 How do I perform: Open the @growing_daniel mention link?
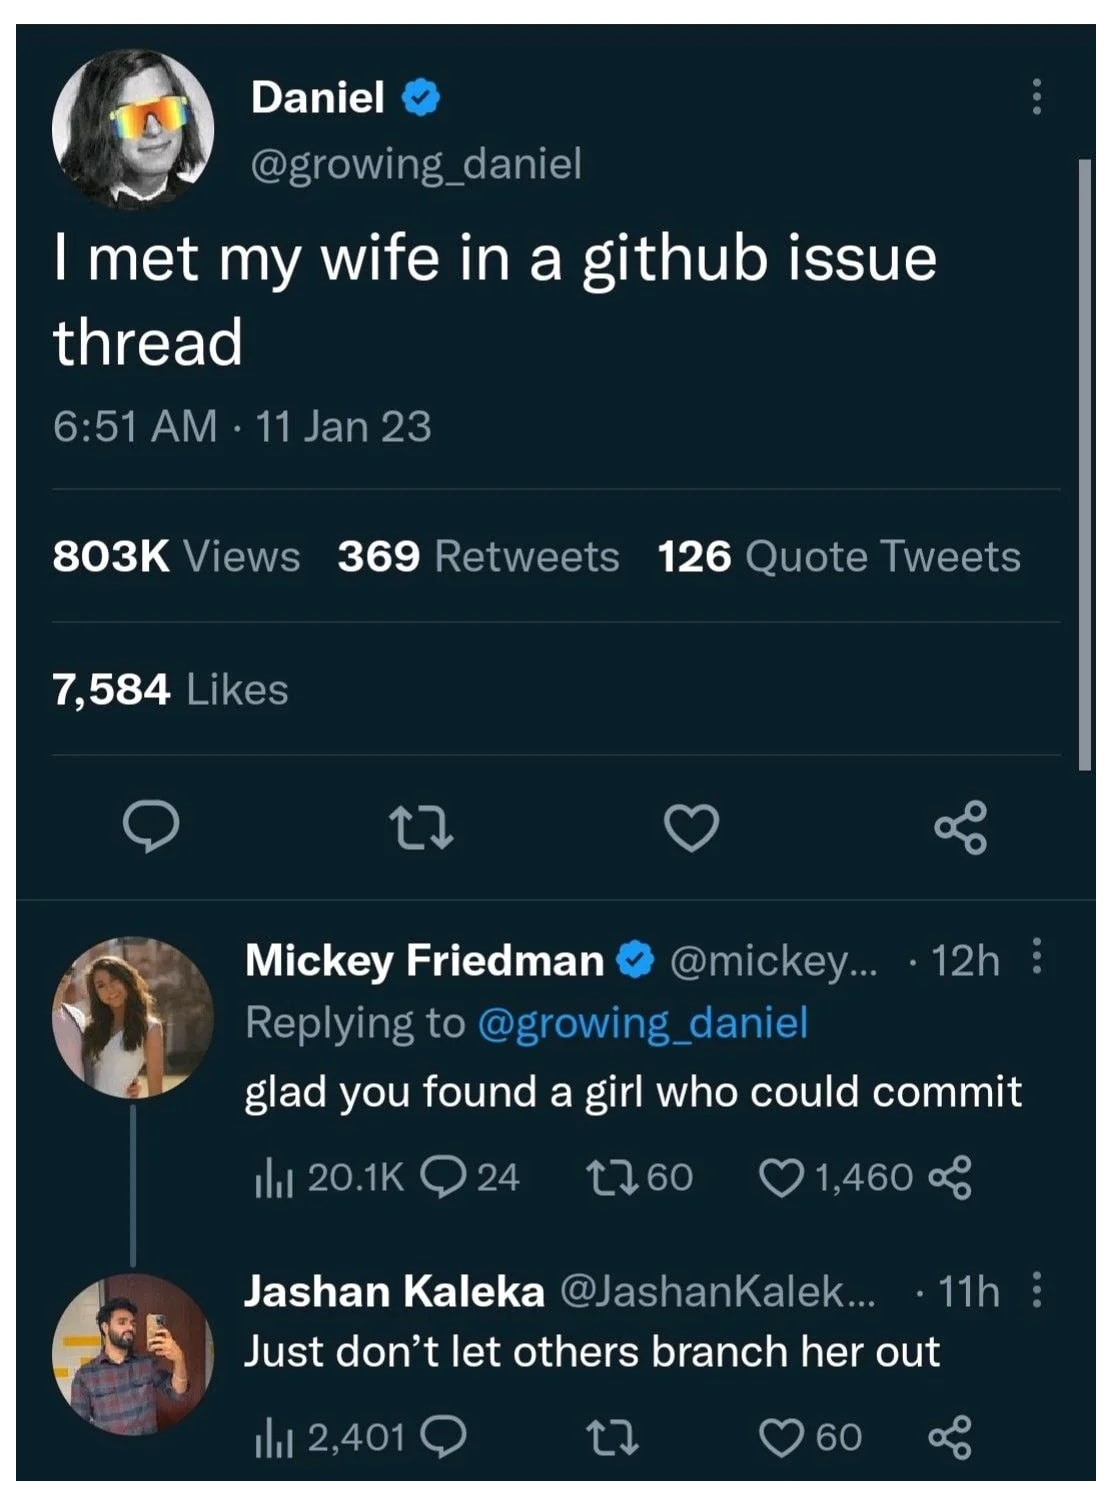(643, 1023)
